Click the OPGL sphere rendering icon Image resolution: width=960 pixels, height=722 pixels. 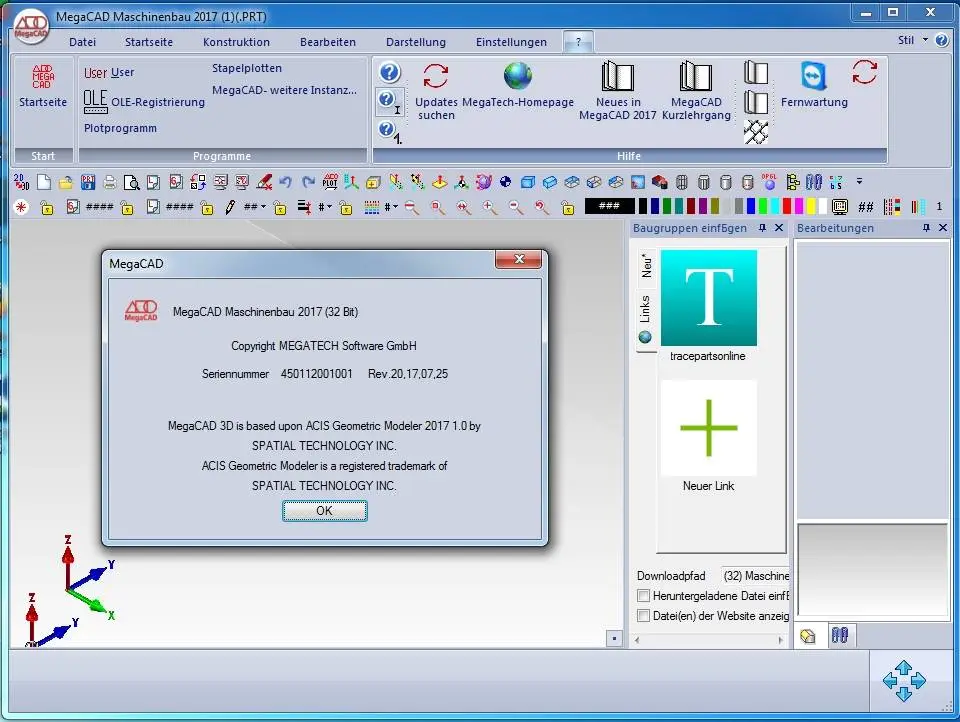click(769, 182)
